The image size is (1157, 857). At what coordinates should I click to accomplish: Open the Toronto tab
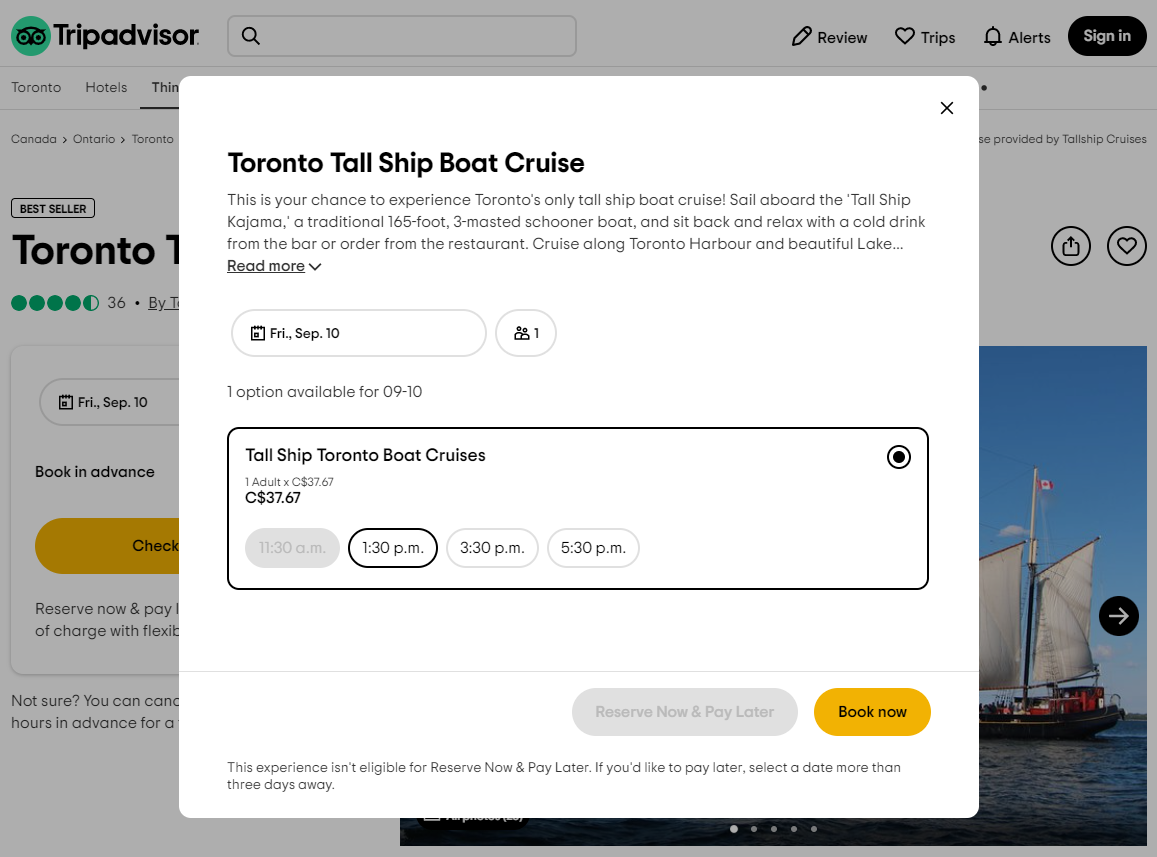point(36,87)
